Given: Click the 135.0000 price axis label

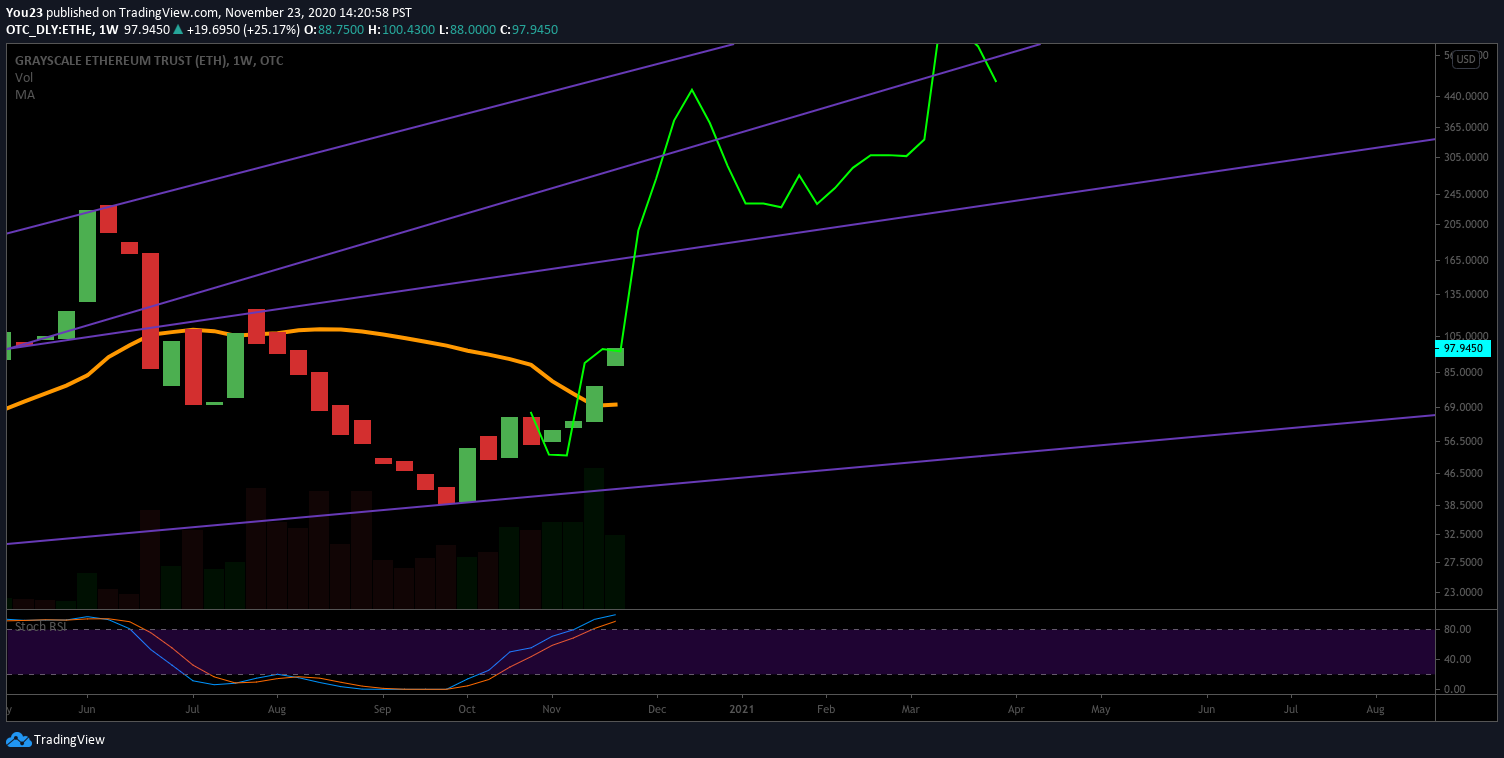Looking at the screenshot, I should click(x=1466, y=295).
